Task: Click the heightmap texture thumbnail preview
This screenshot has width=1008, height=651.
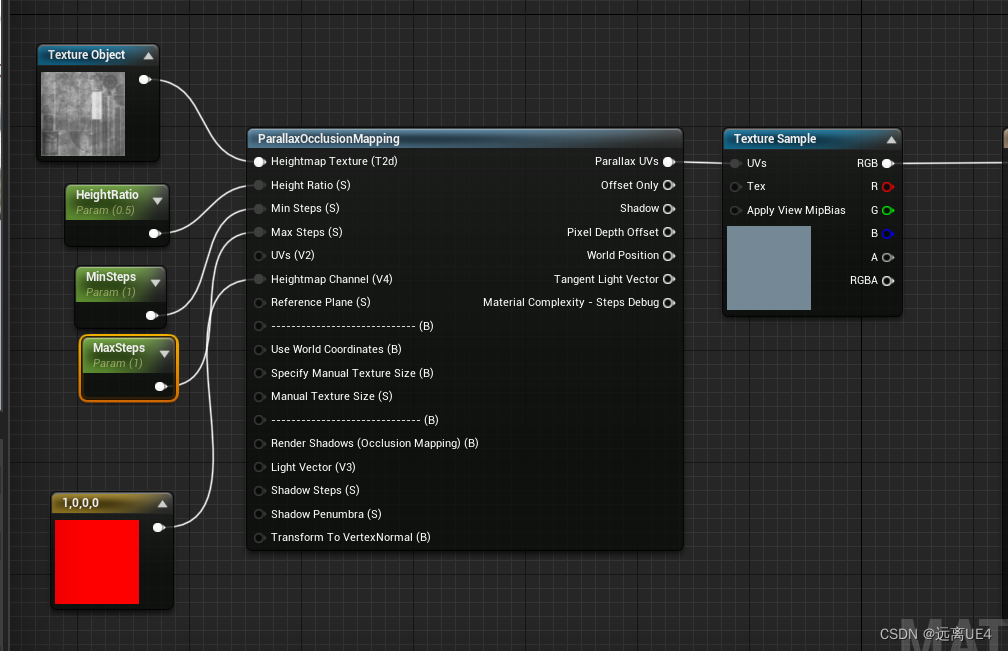Action: click(83, 114)
